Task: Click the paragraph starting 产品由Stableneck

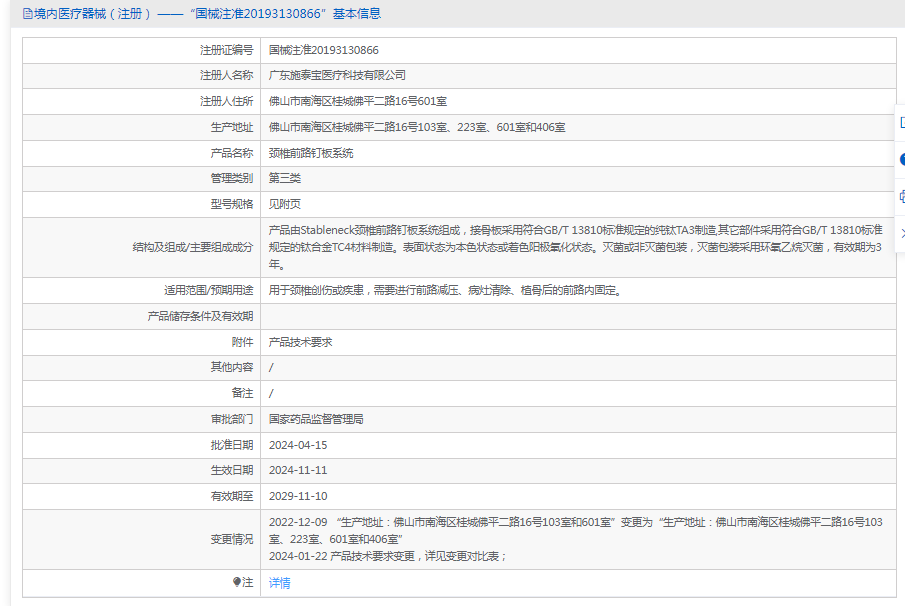Action: point(575,247)
